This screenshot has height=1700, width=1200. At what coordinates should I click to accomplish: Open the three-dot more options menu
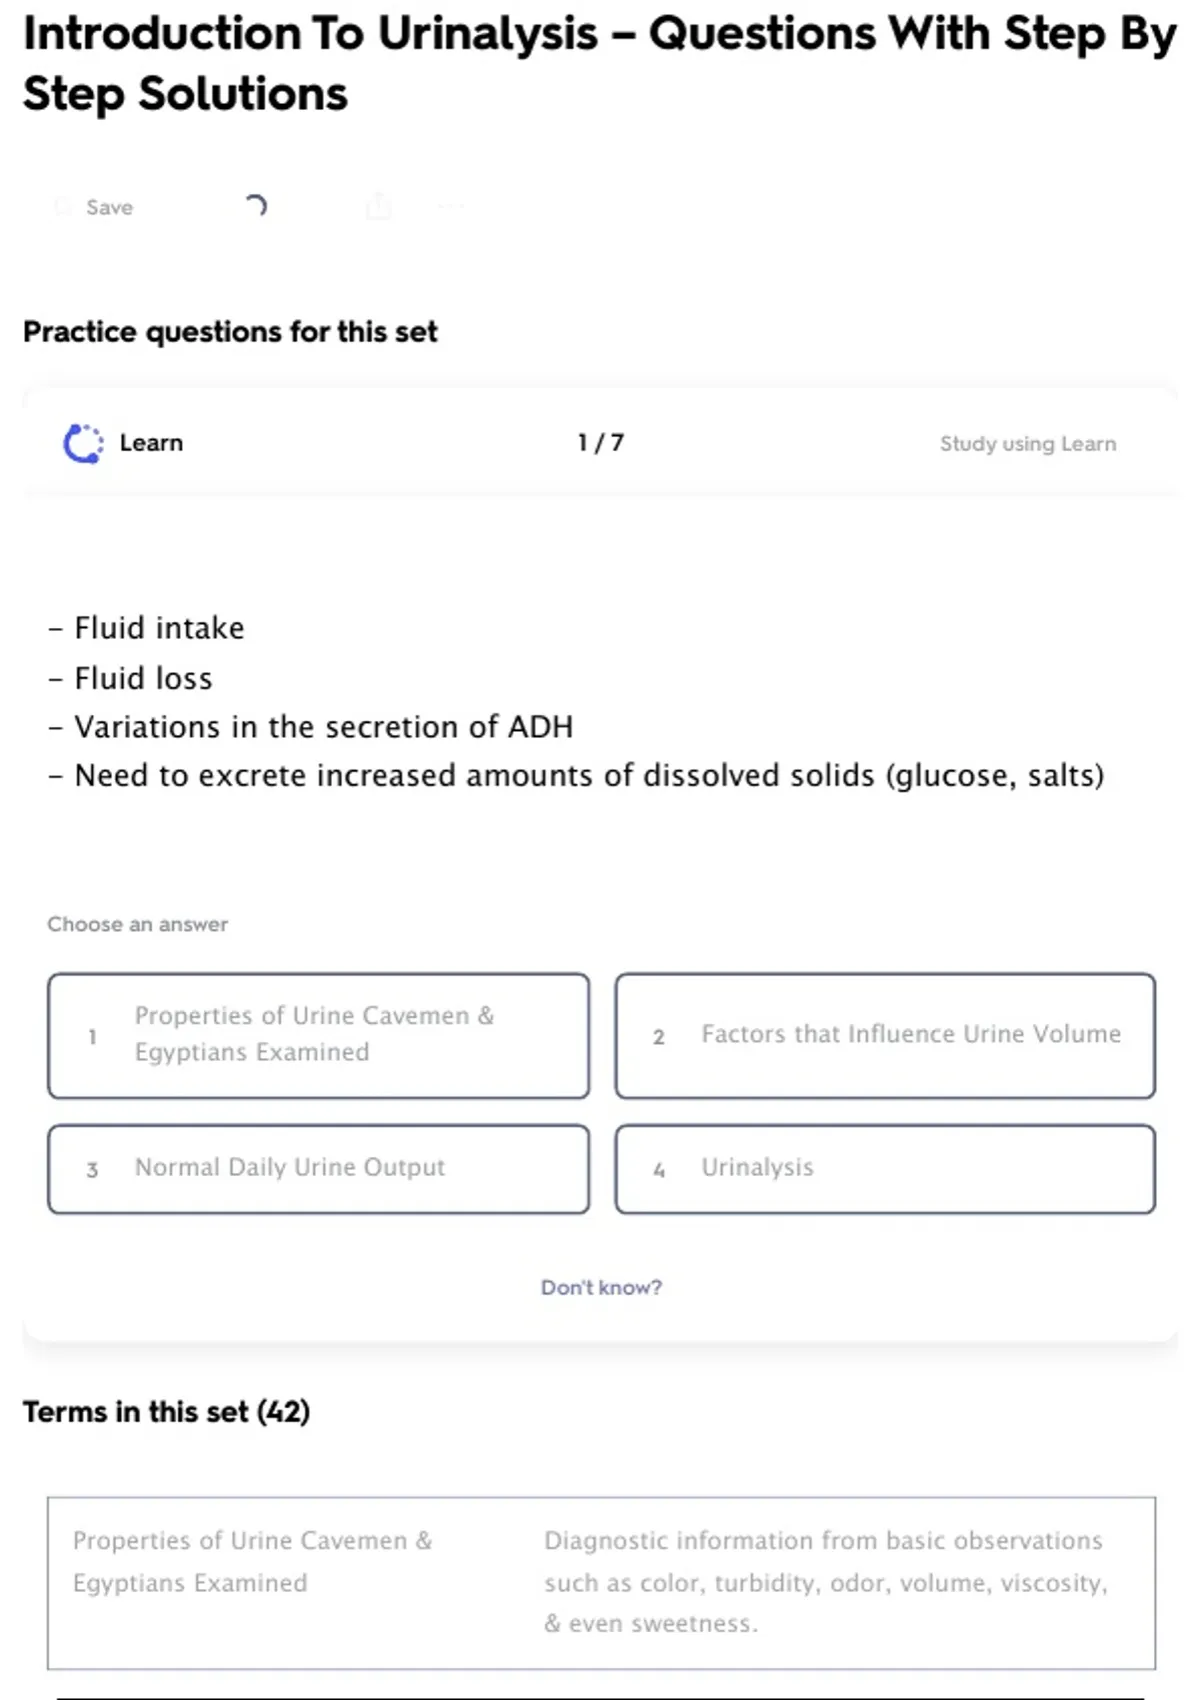tap(451, 206)
